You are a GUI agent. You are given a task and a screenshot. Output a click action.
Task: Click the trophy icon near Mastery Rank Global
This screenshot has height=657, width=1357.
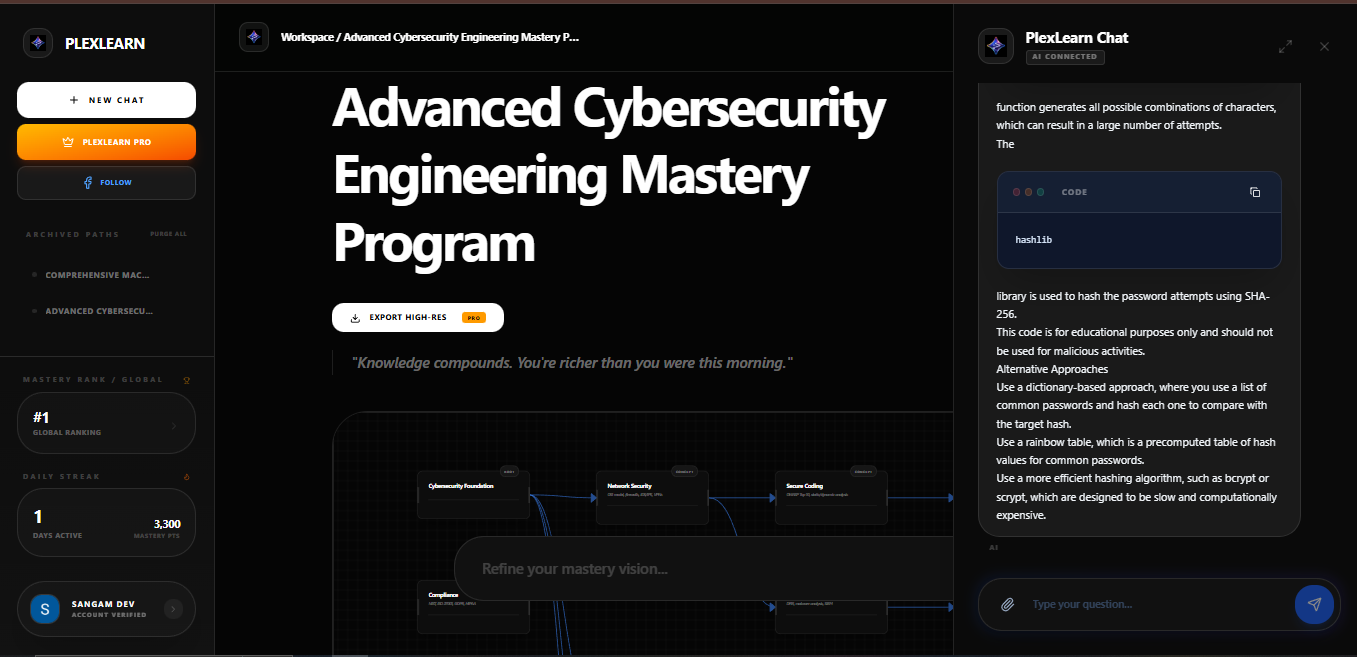pyautogui.click(x=186, y=379)
